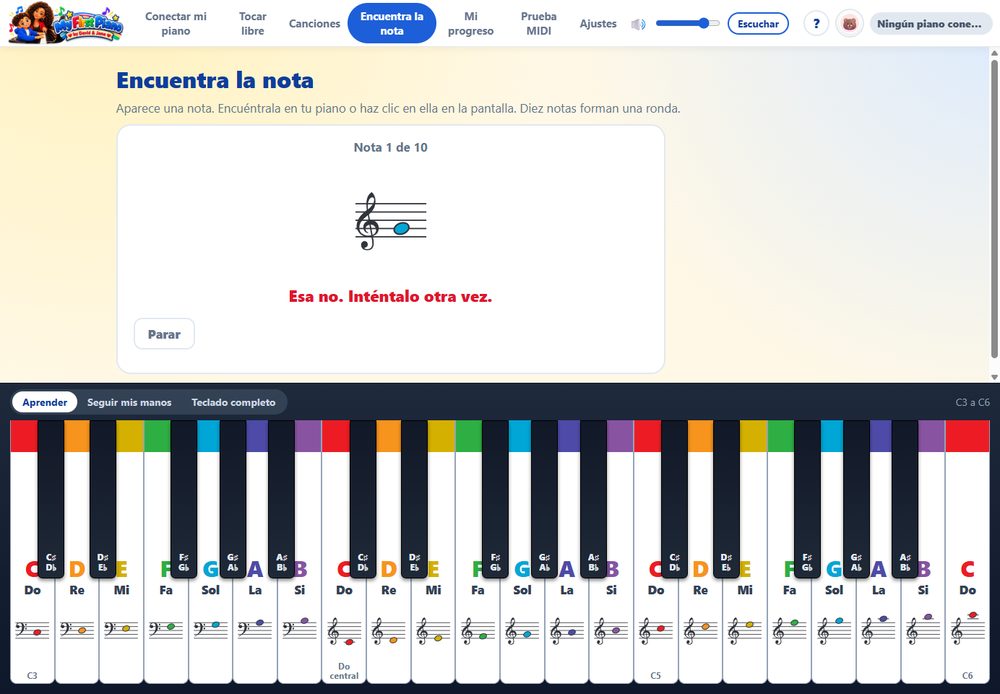This screenshot has height=694, width=1000.
Task: Open Conectar mi piano tab
Action: point(176,24)
